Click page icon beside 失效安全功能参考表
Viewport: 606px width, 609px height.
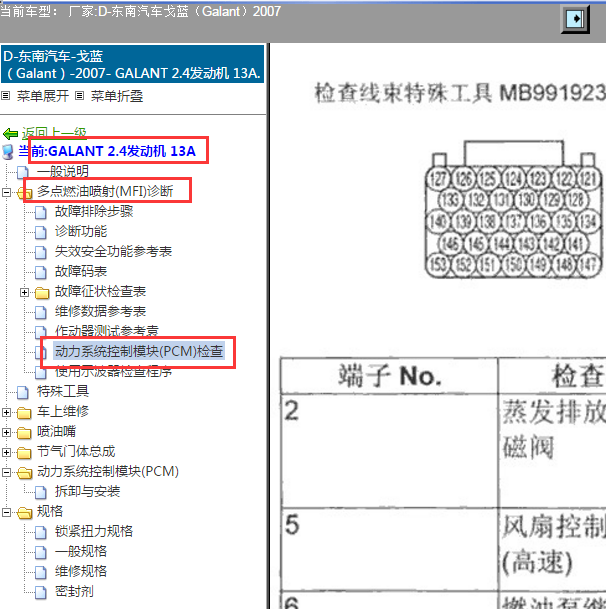pyautogui.click(x=41, y=252)
